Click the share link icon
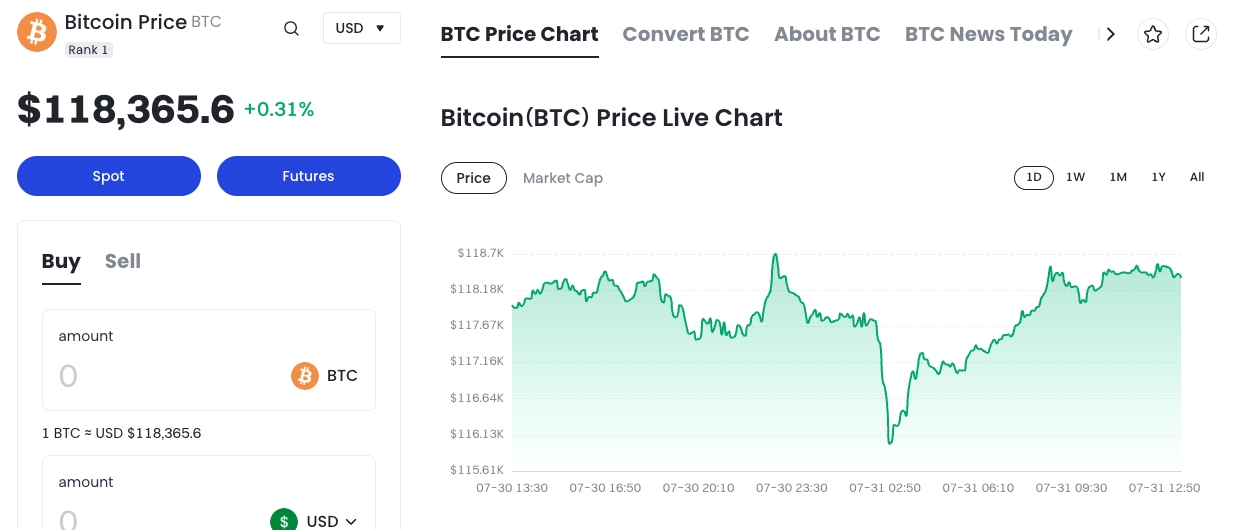The width and height of the screenshot is (1237, 530). coord(1201,35)
